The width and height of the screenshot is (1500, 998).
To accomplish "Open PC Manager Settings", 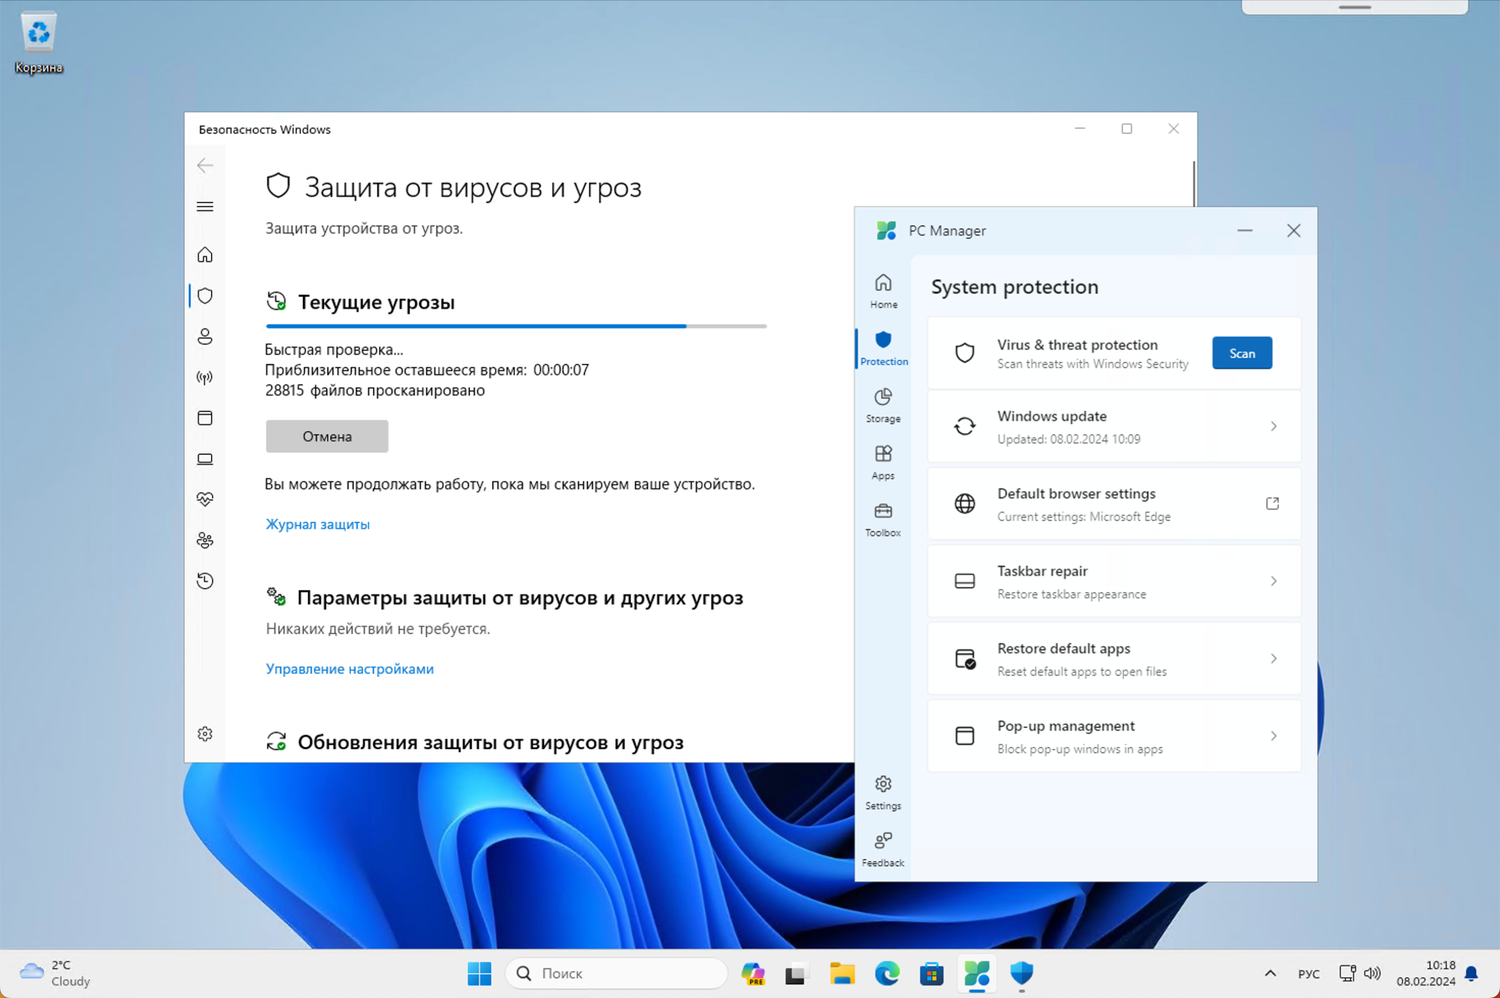I will [x=883, y=792].
